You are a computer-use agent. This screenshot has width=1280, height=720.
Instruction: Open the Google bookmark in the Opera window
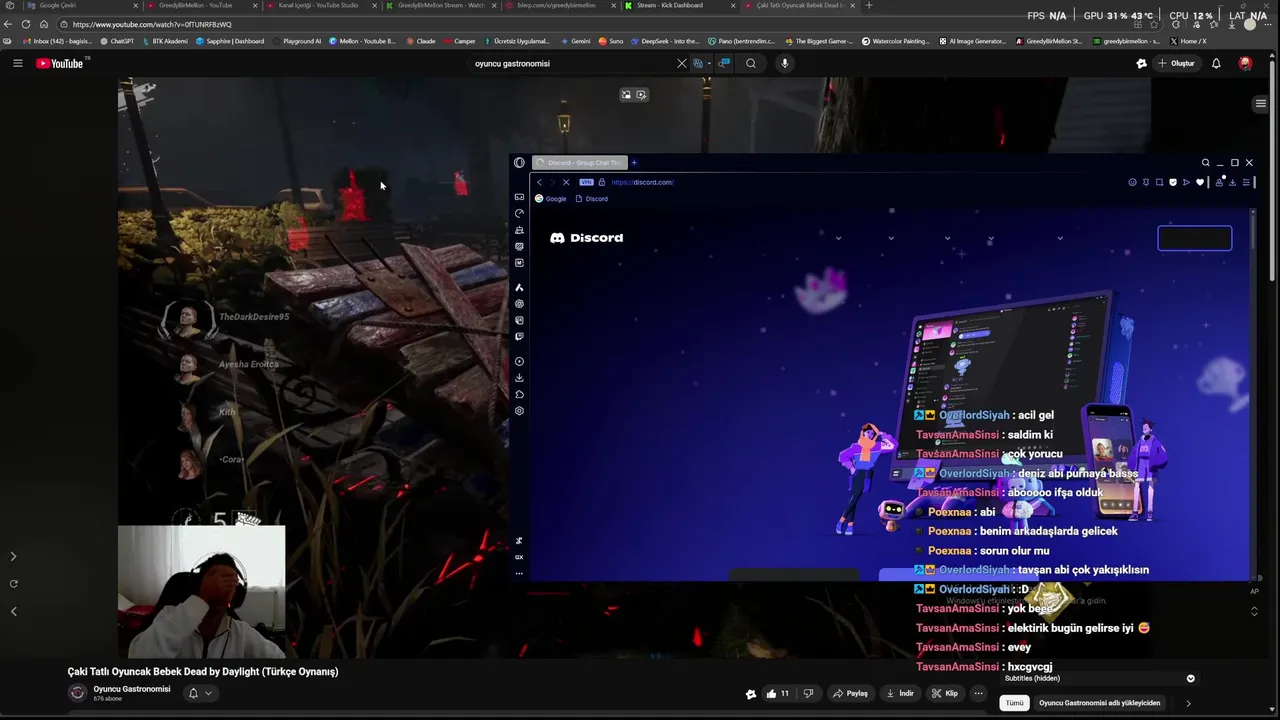[x=551, y=199]
